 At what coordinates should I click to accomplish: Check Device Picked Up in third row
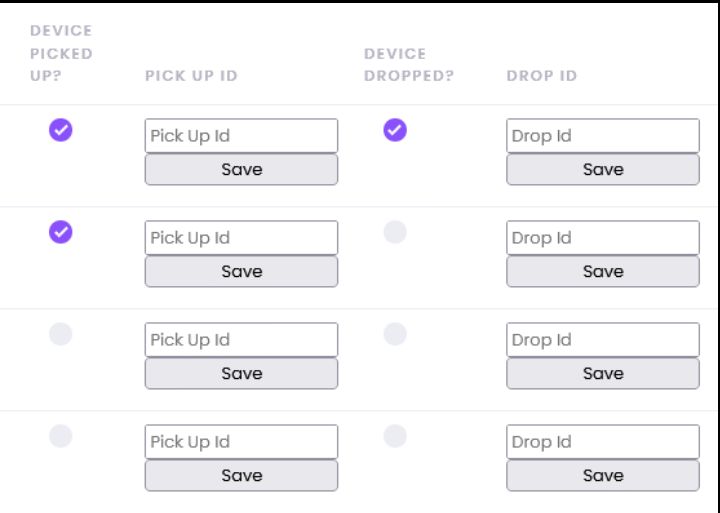61,334
